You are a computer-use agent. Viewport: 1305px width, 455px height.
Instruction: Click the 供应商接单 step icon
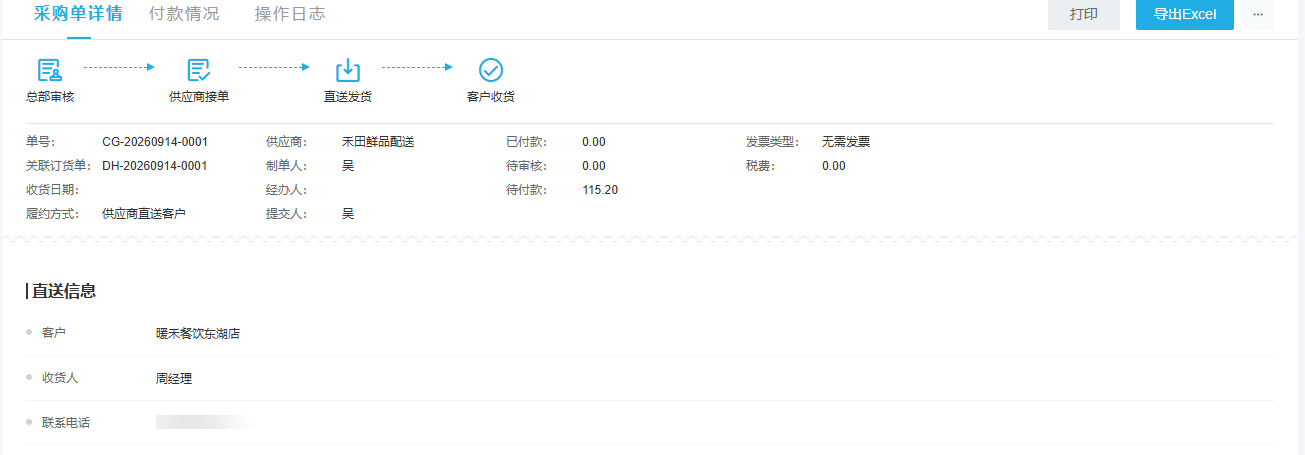pyautogui.click(x=199, y=70)
